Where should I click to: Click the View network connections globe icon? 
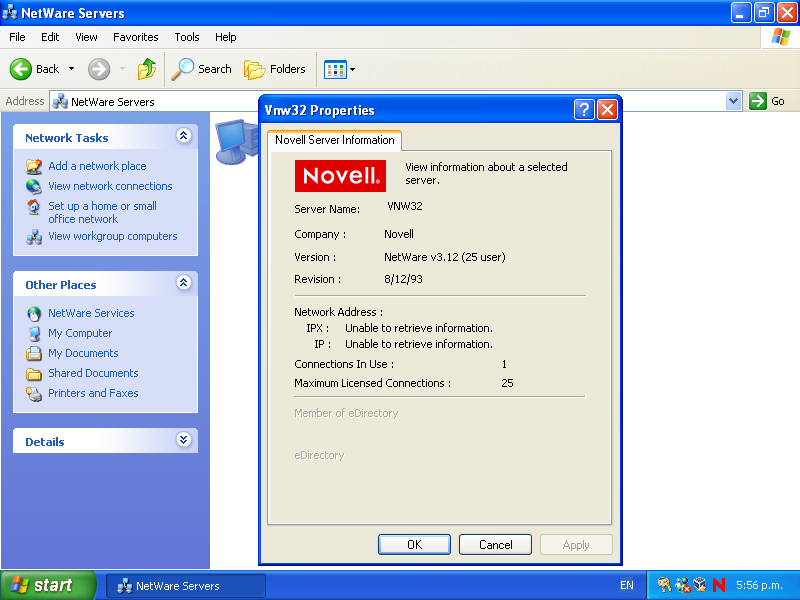(x=34, y=186)
